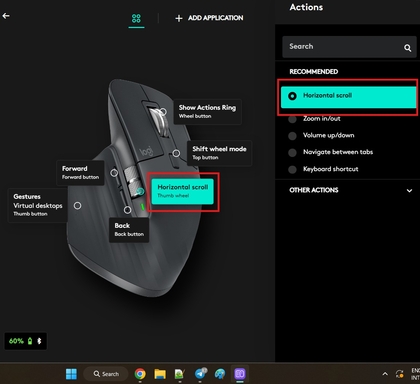
Task: Click the plus icon beside ADD APPLICATION
Action: 179,18
